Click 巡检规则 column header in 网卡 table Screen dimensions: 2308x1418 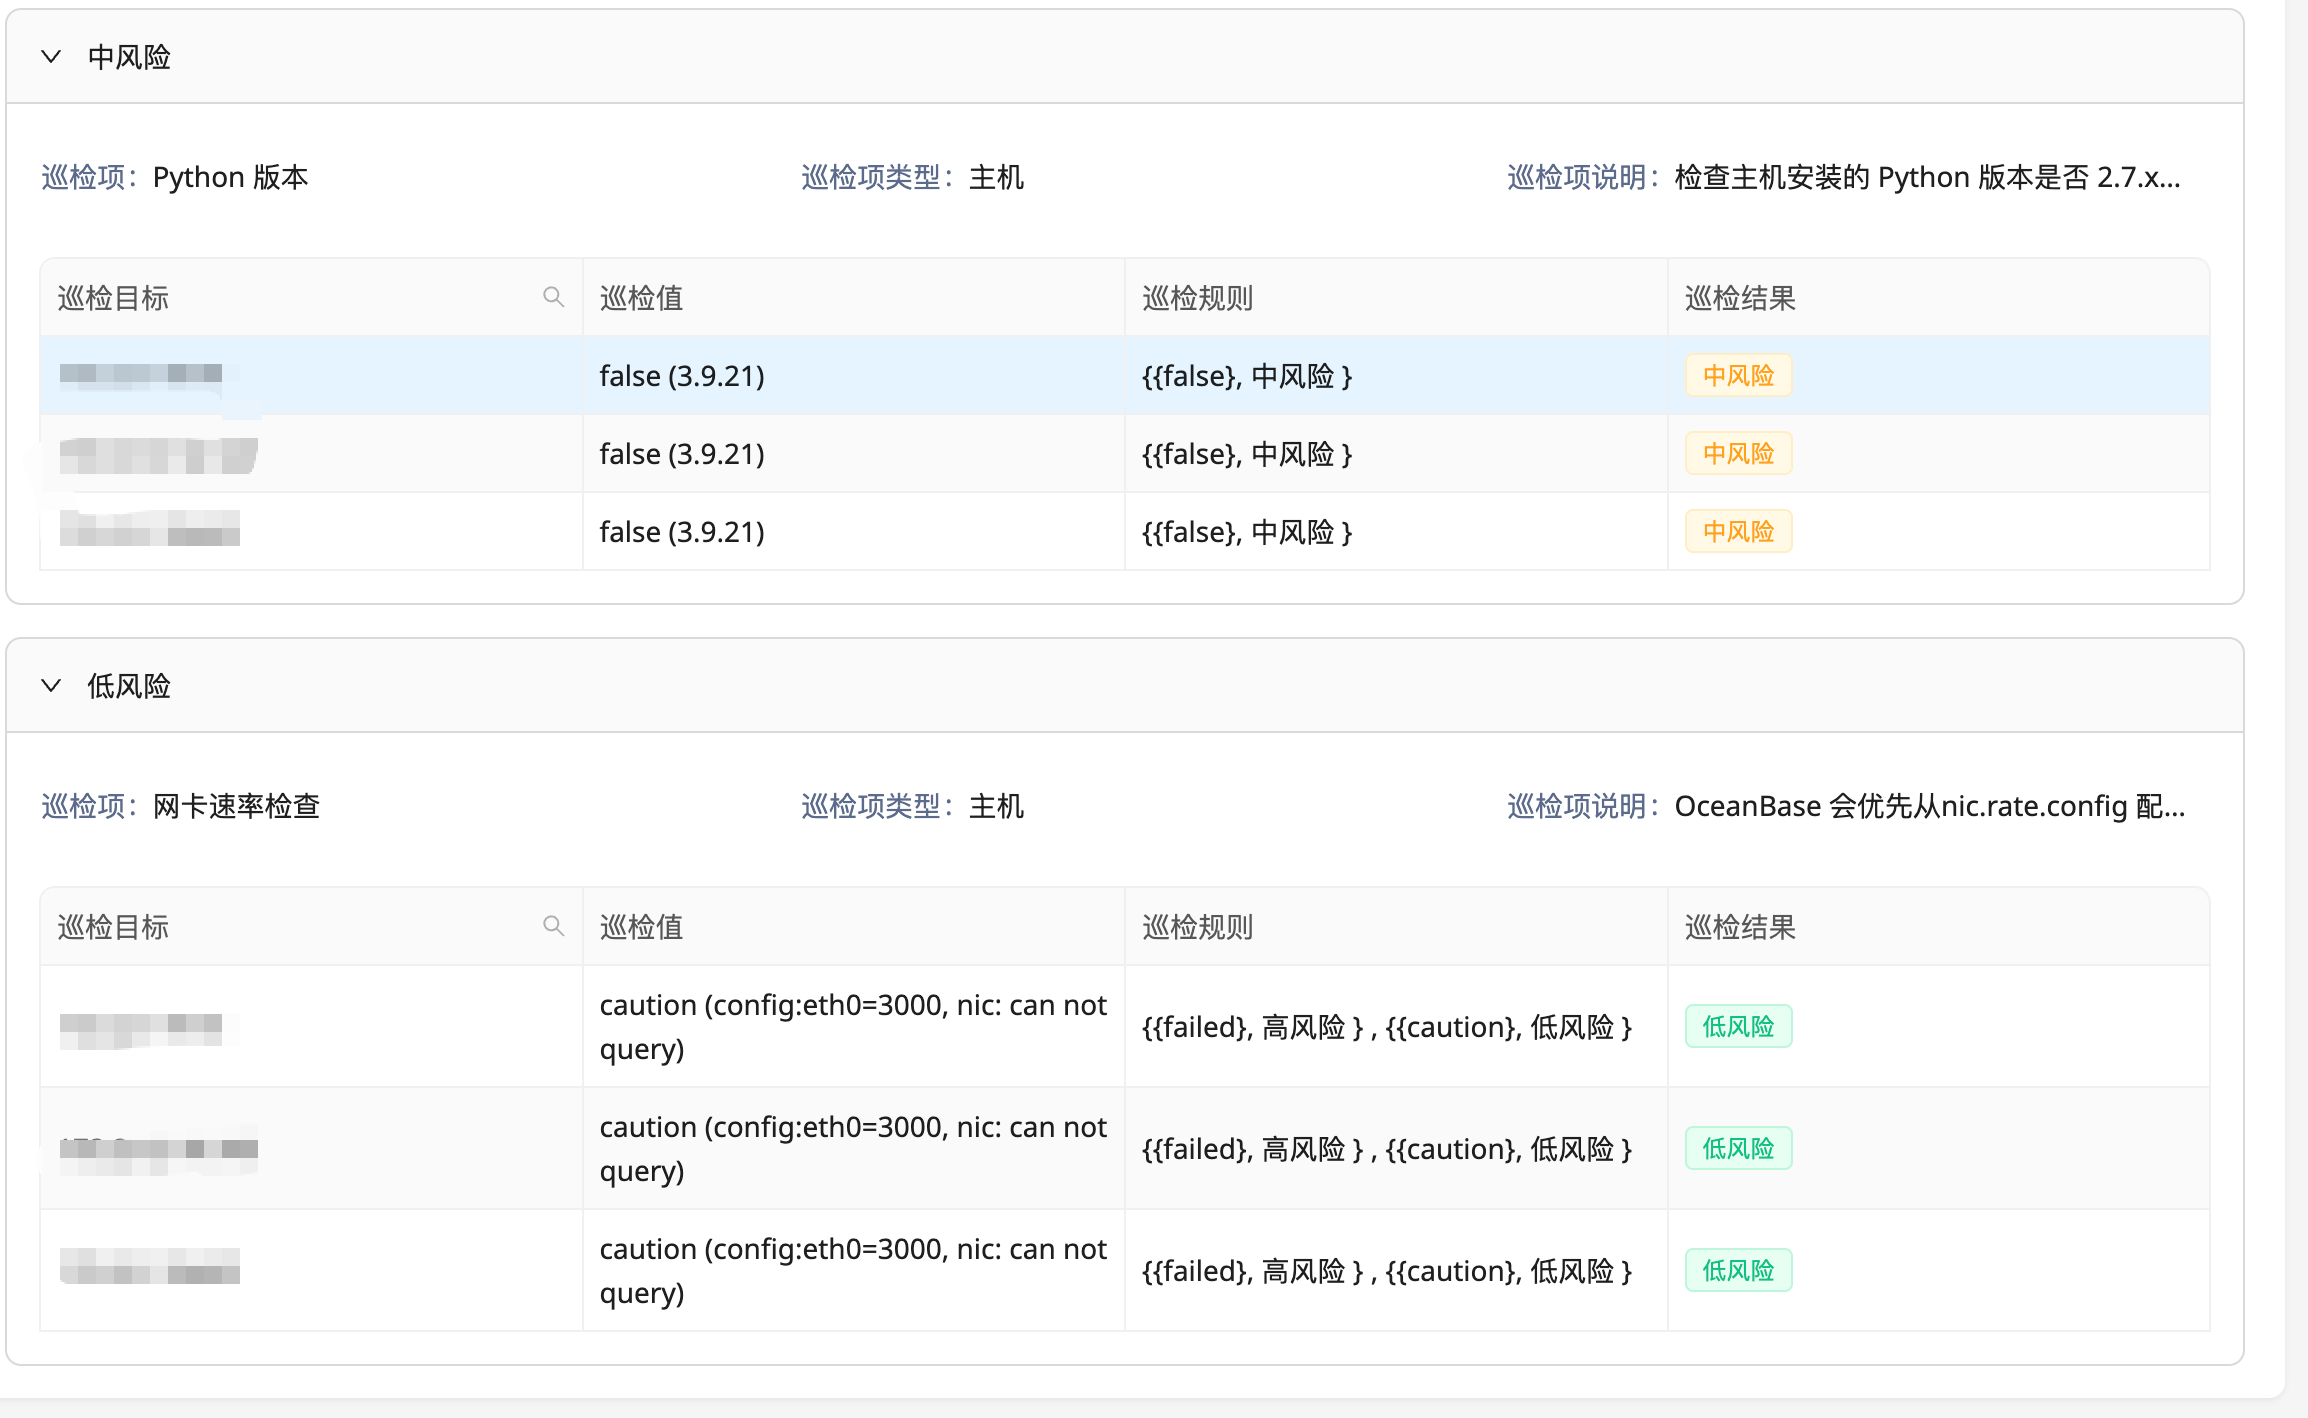(x=1197, y=927)
